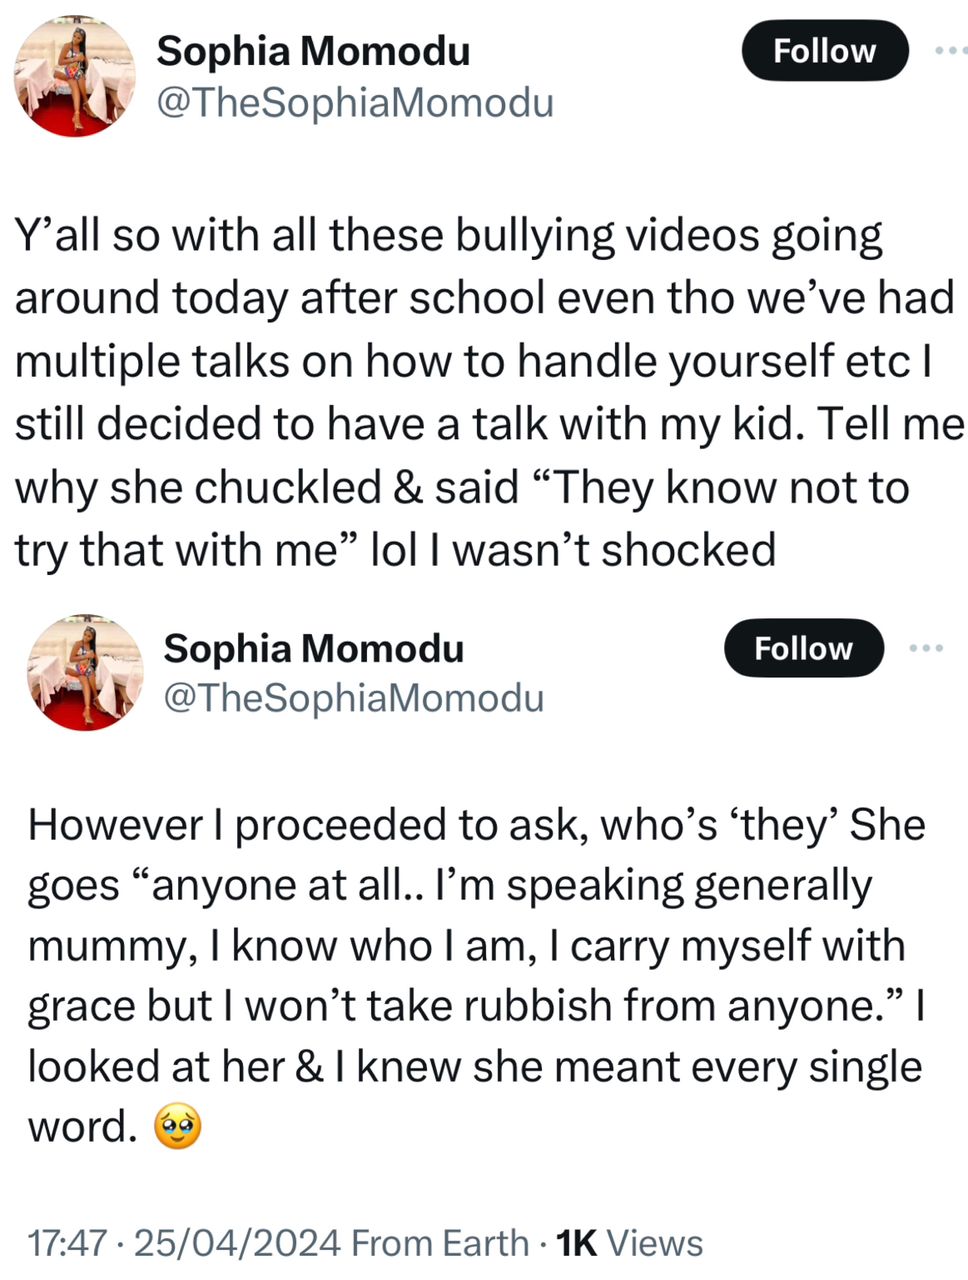Click the pleading face emoji
This screenshot has width=968, height=1280.
coord(178,1128)
